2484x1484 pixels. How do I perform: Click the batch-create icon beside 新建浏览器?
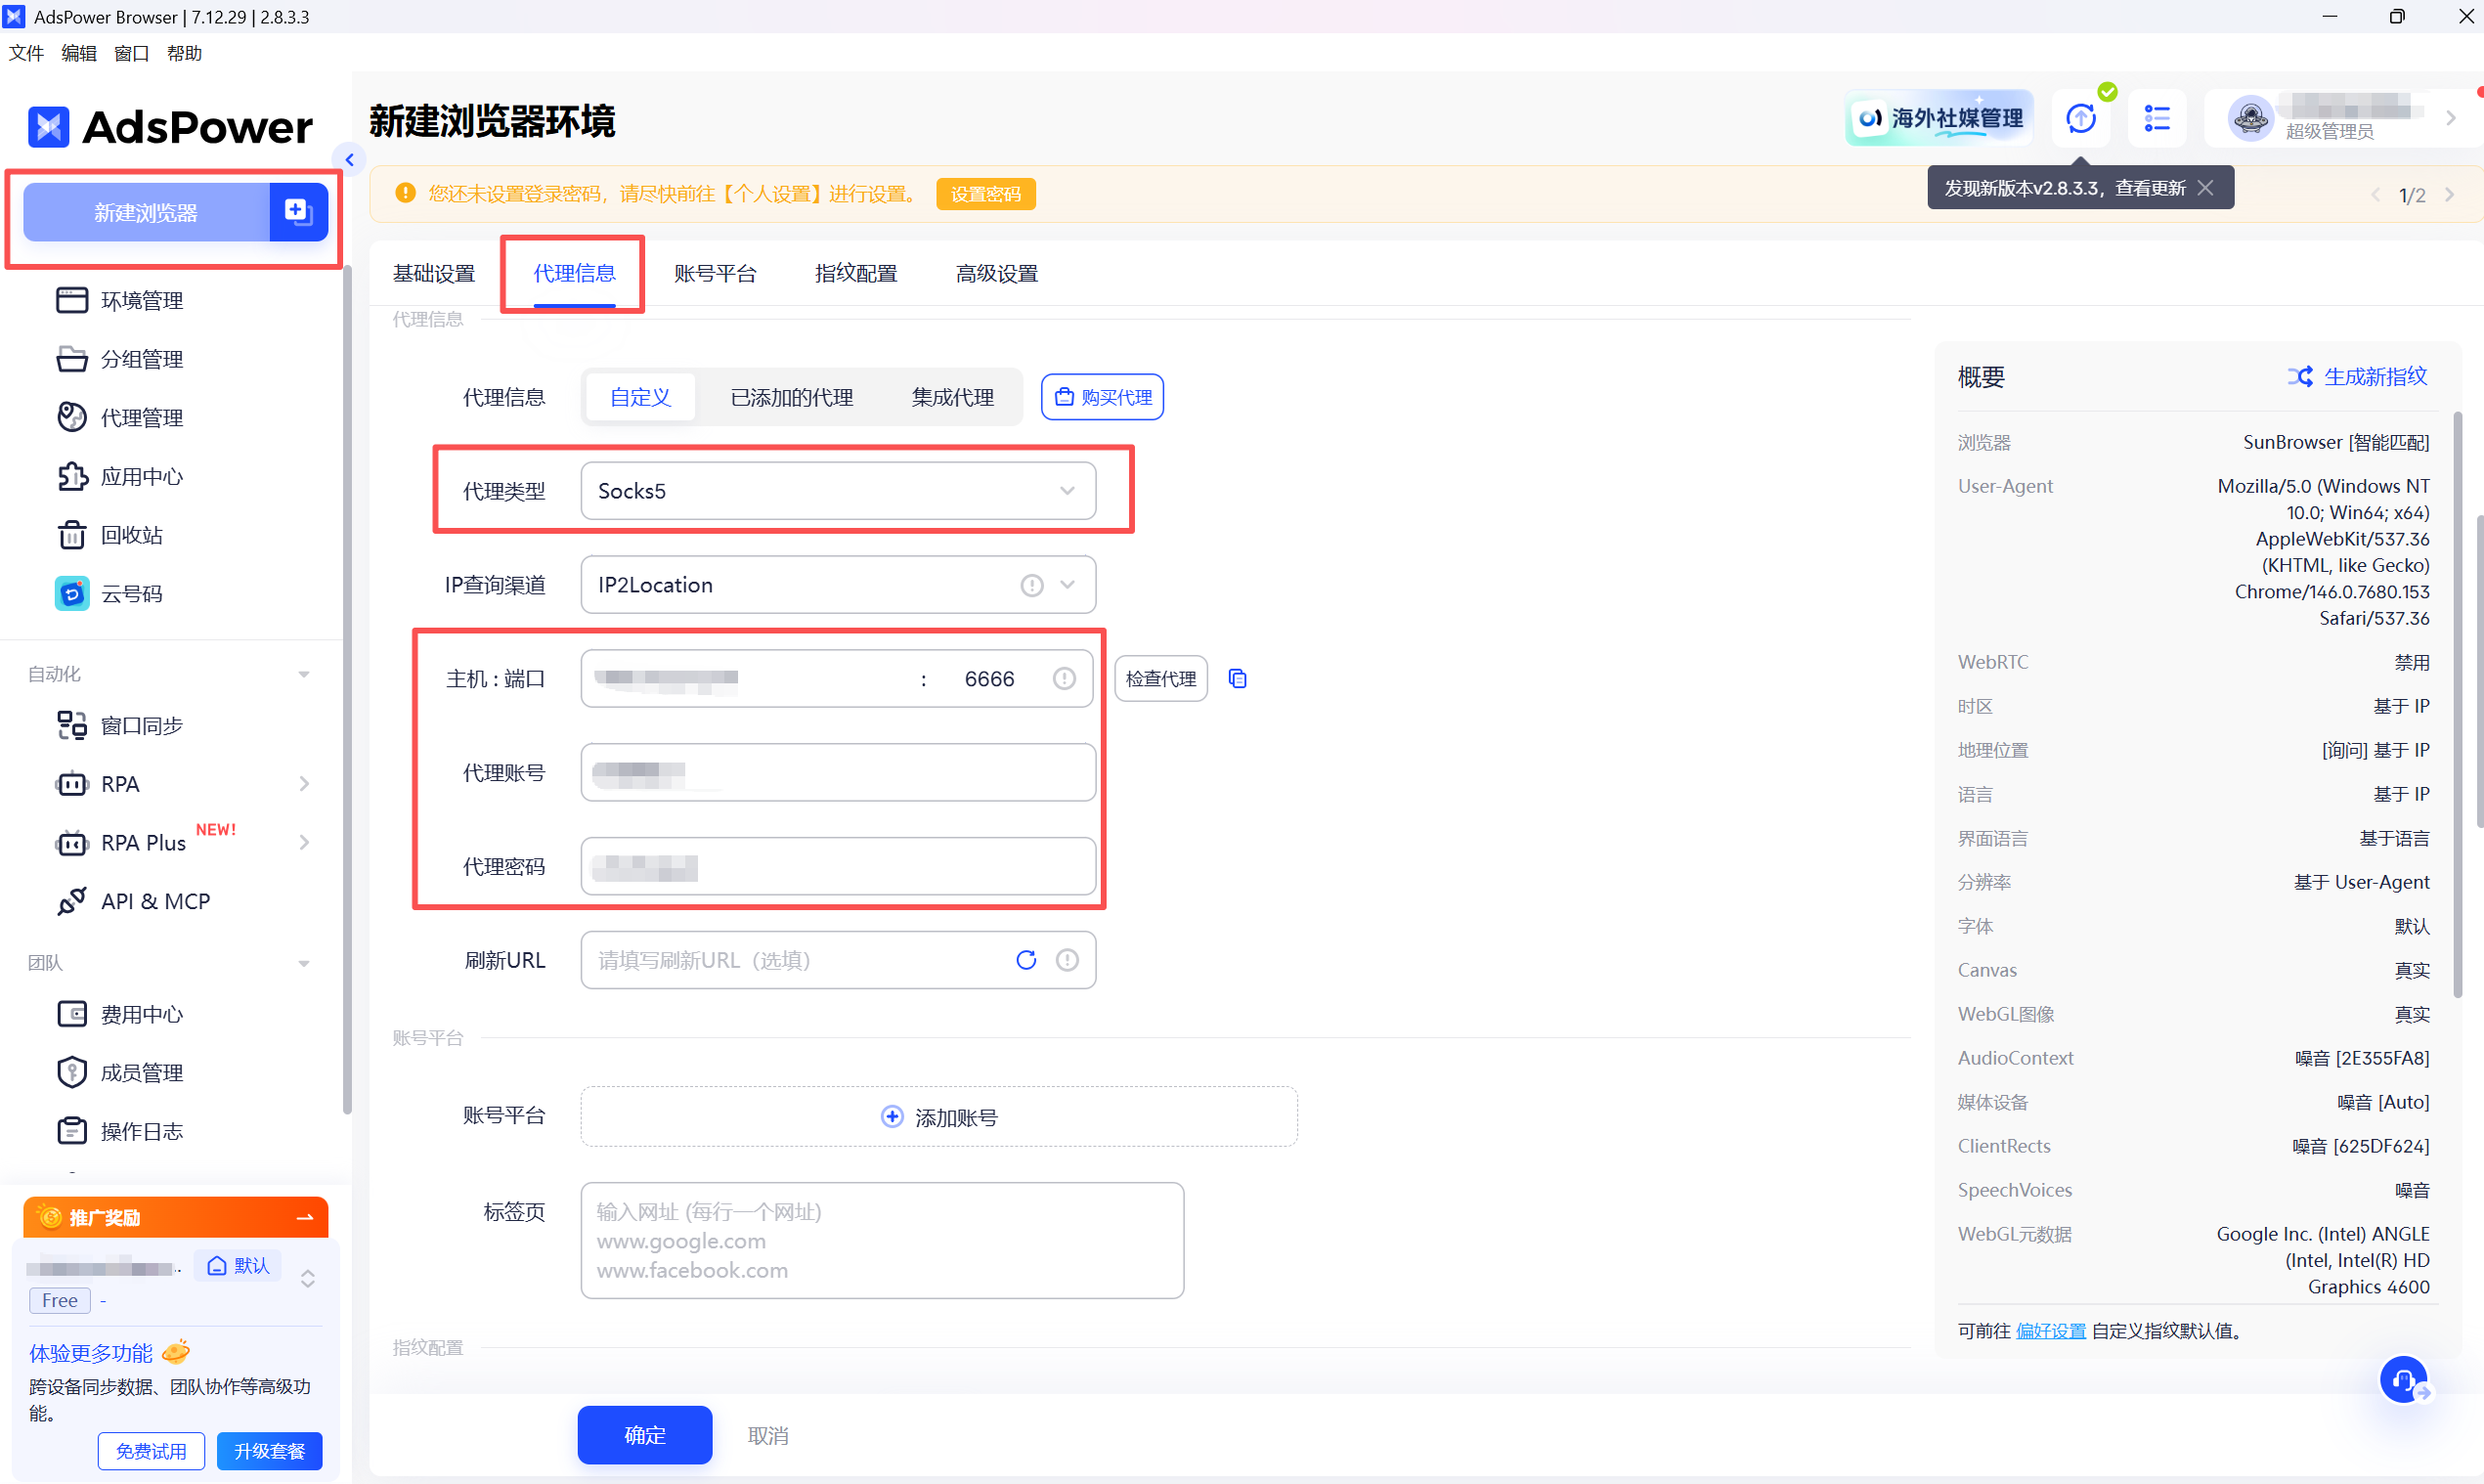point(298,212)
